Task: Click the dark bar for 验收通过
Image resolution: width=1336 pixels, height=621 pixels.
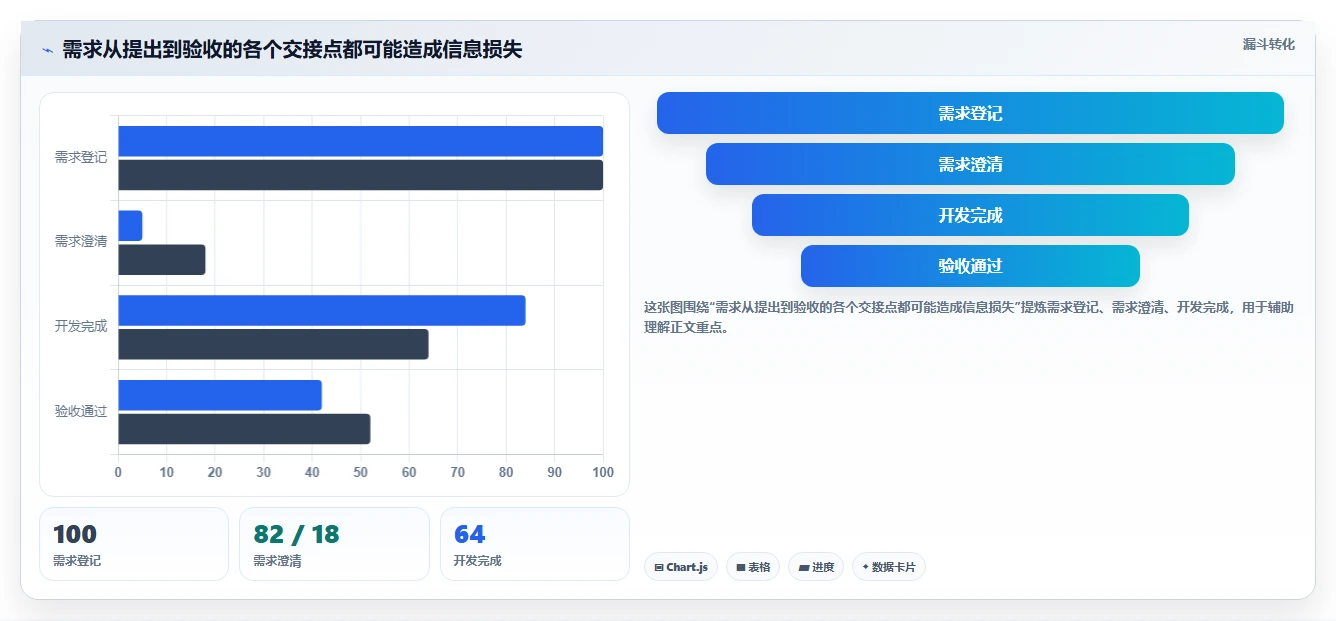Action: tap(244, 429)
